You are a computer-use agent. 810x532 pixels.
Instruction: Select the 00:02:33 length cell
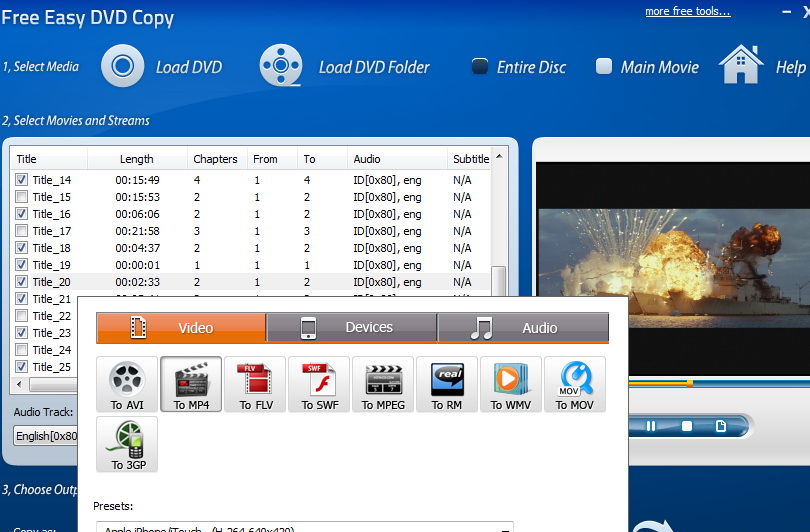tap(137, 282)
